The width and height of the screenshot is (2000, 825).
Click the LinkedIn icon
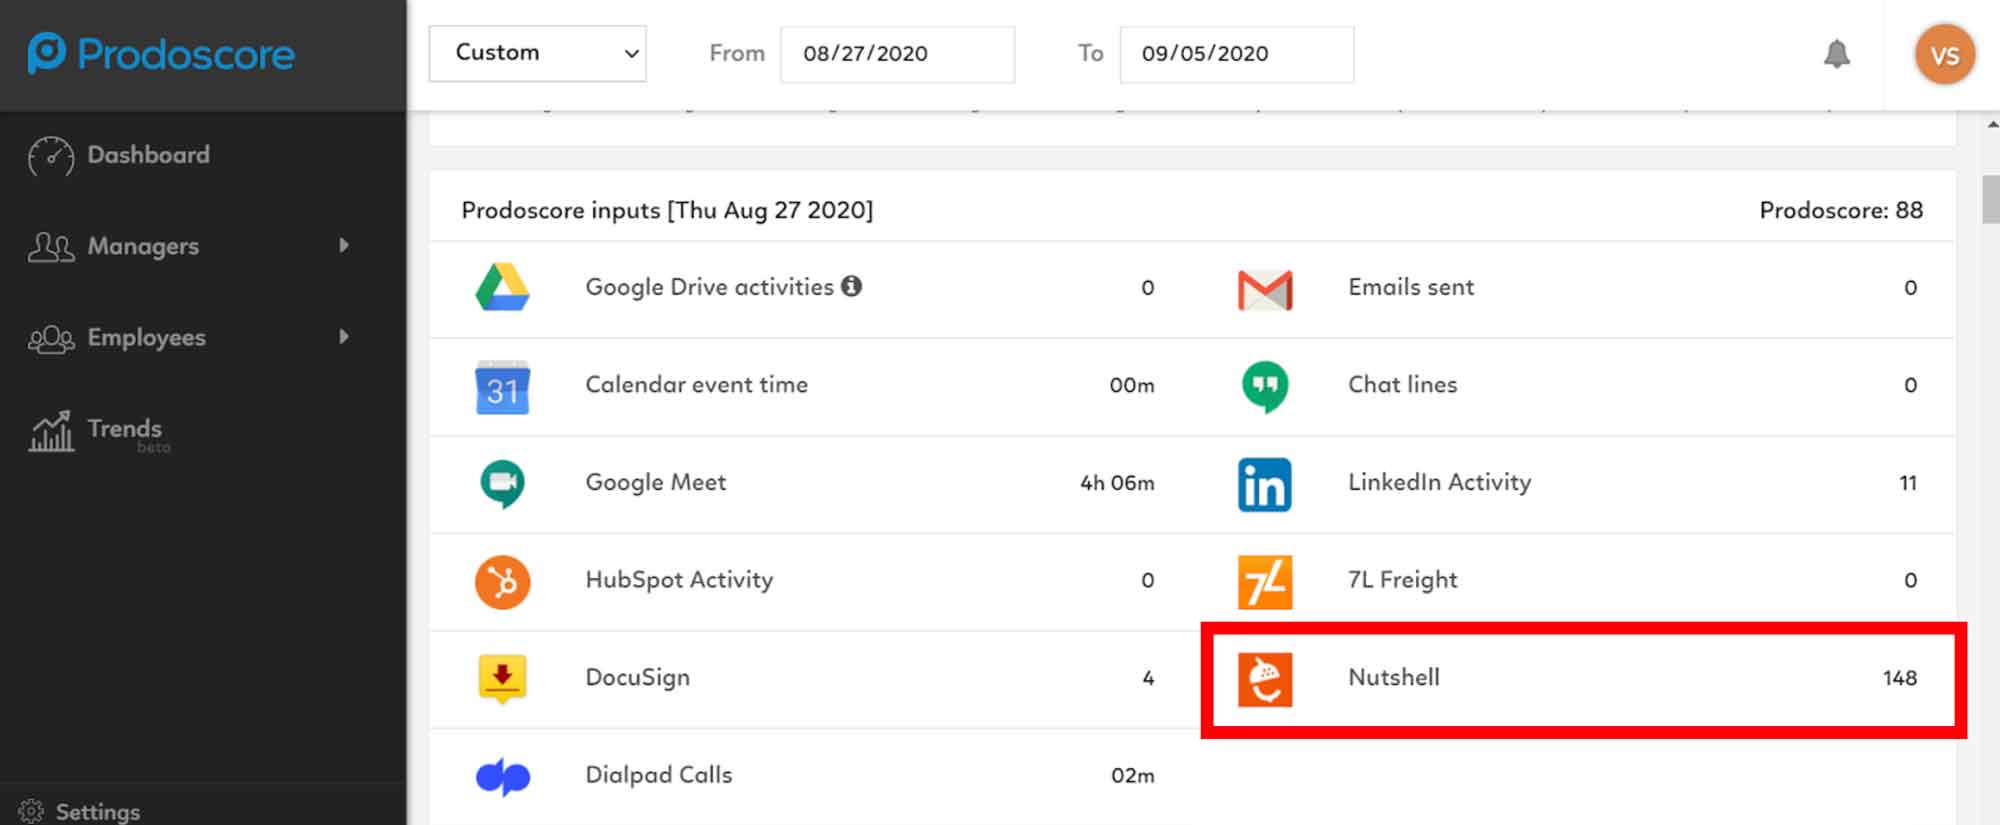[x=1265, y=484]
